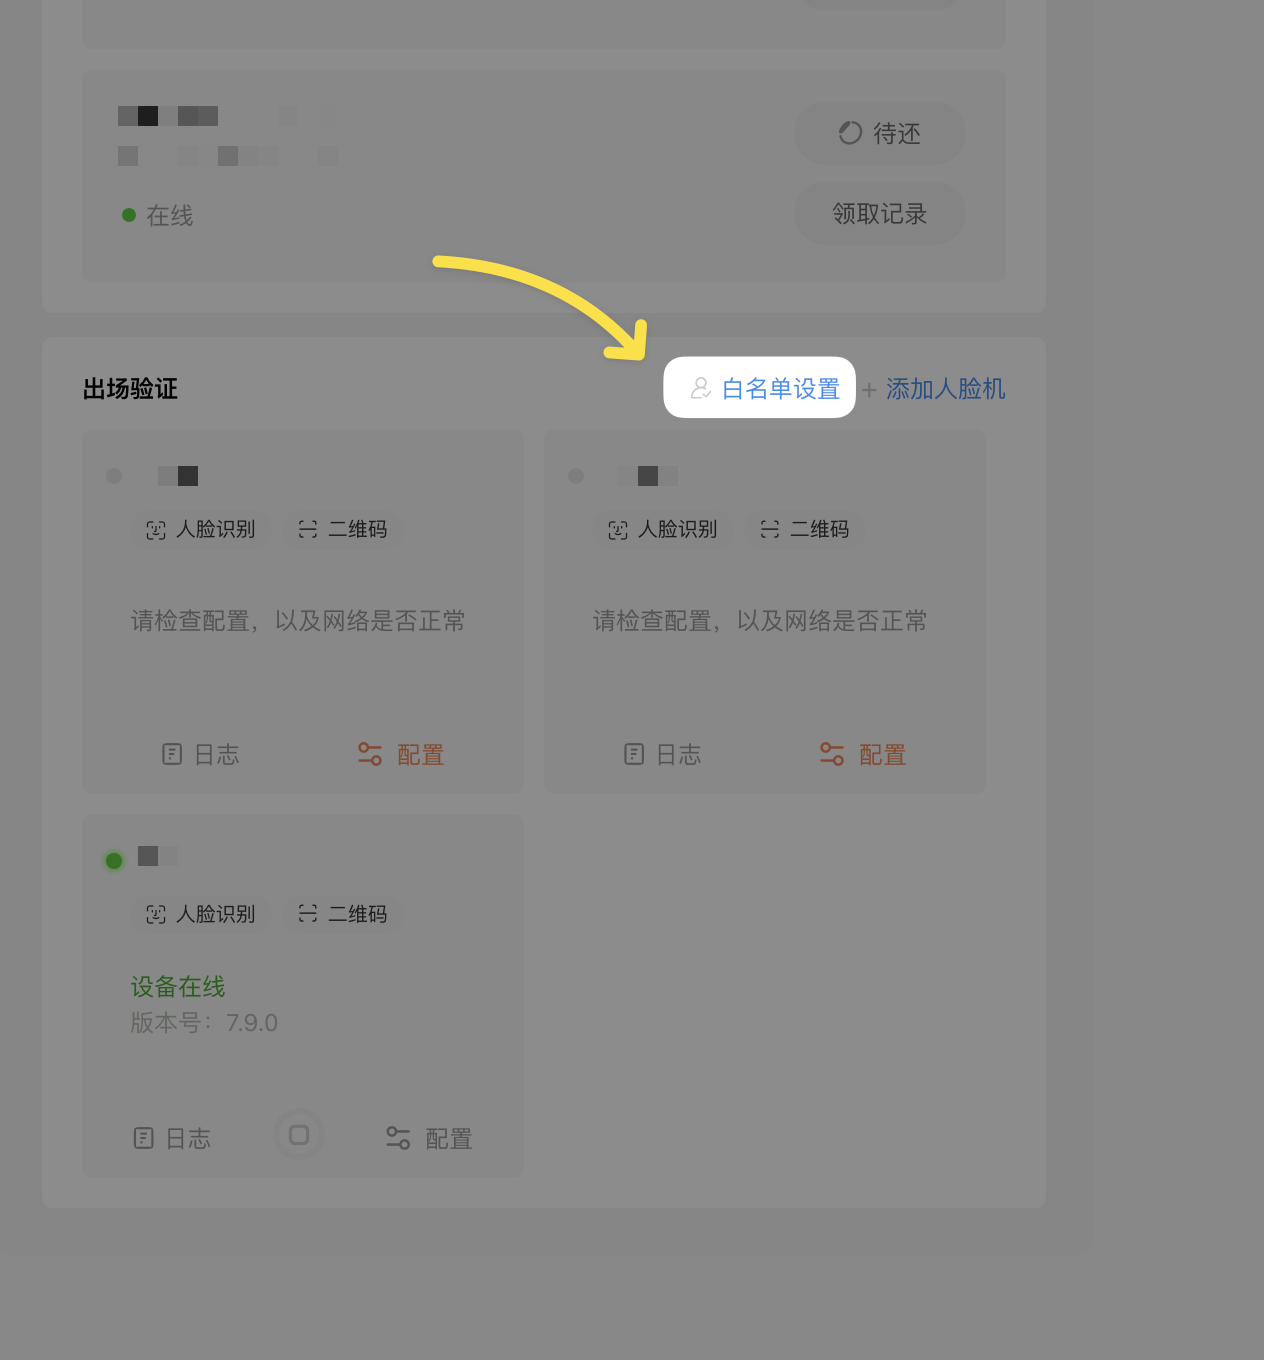Select 二维码 tag in the left offline card
Screen dimensions: 1264x1360
click(343, 529)
